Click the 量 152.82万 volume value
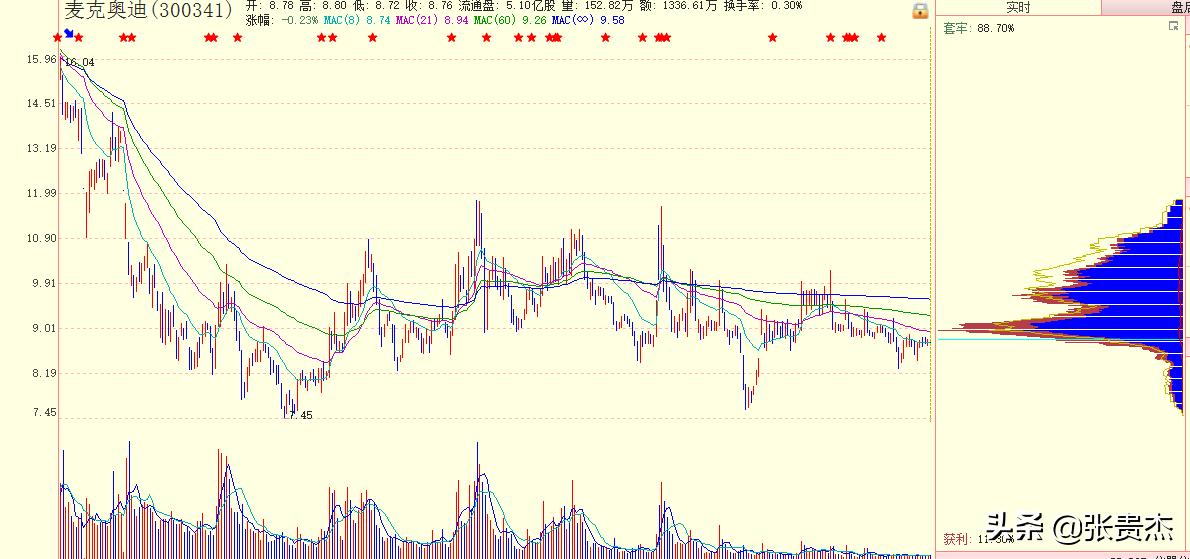 click(597, 5)
